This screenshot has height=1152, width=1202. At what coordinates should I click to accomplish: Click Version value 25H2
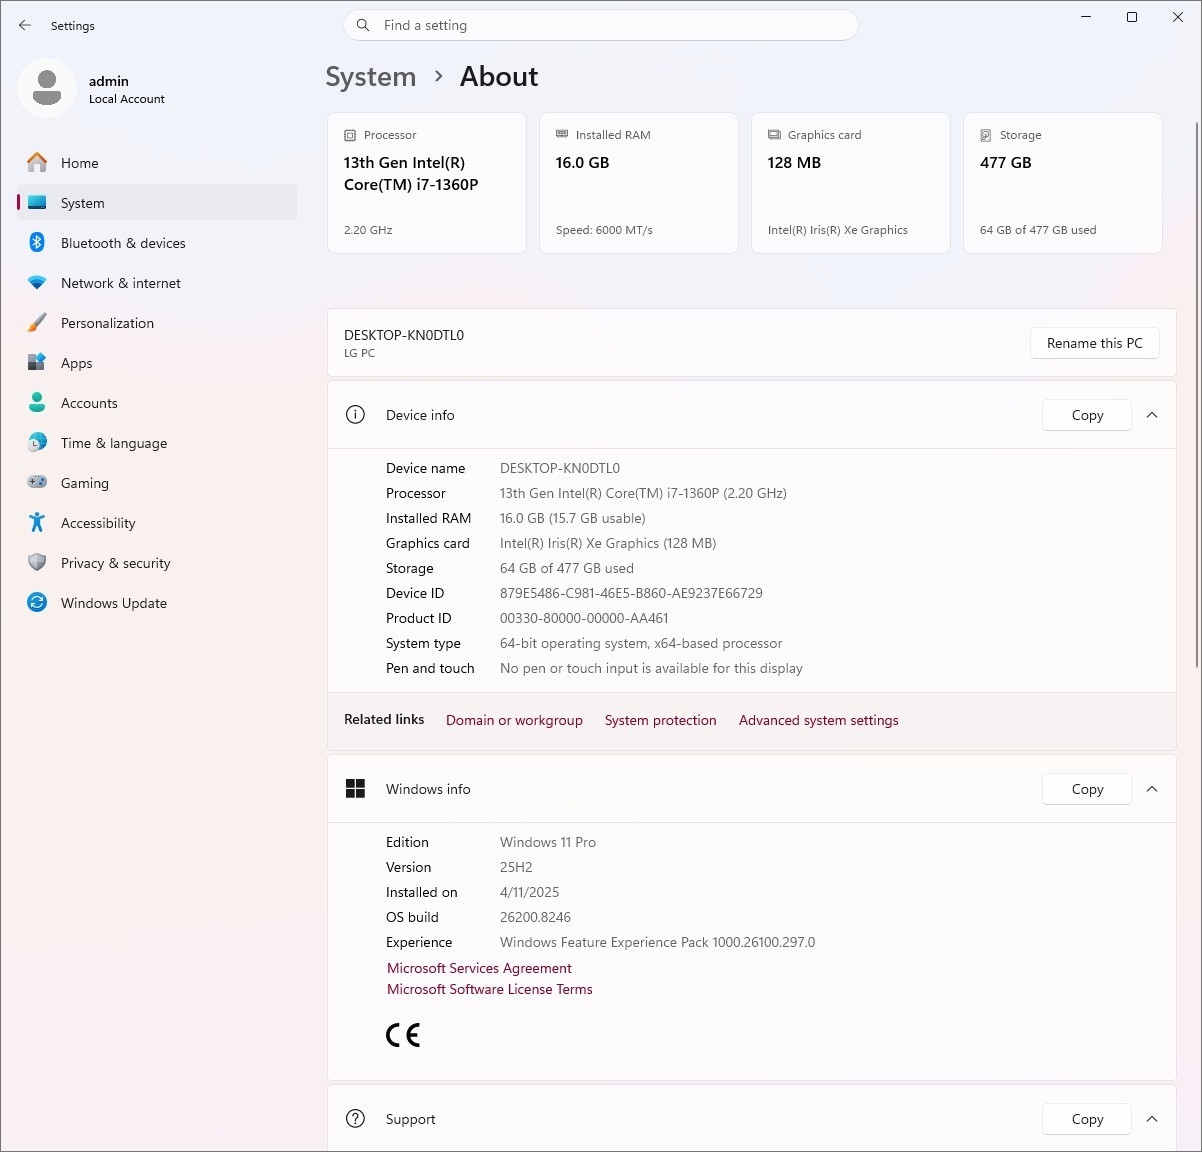[x=516, y=867]
